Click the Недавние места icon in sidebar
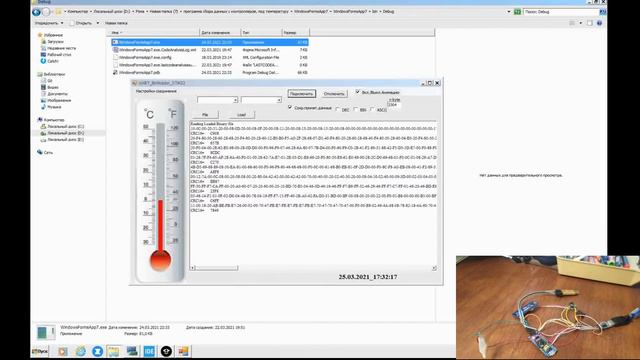This screenshot has width=640, height=360. [x=43, y=48]
